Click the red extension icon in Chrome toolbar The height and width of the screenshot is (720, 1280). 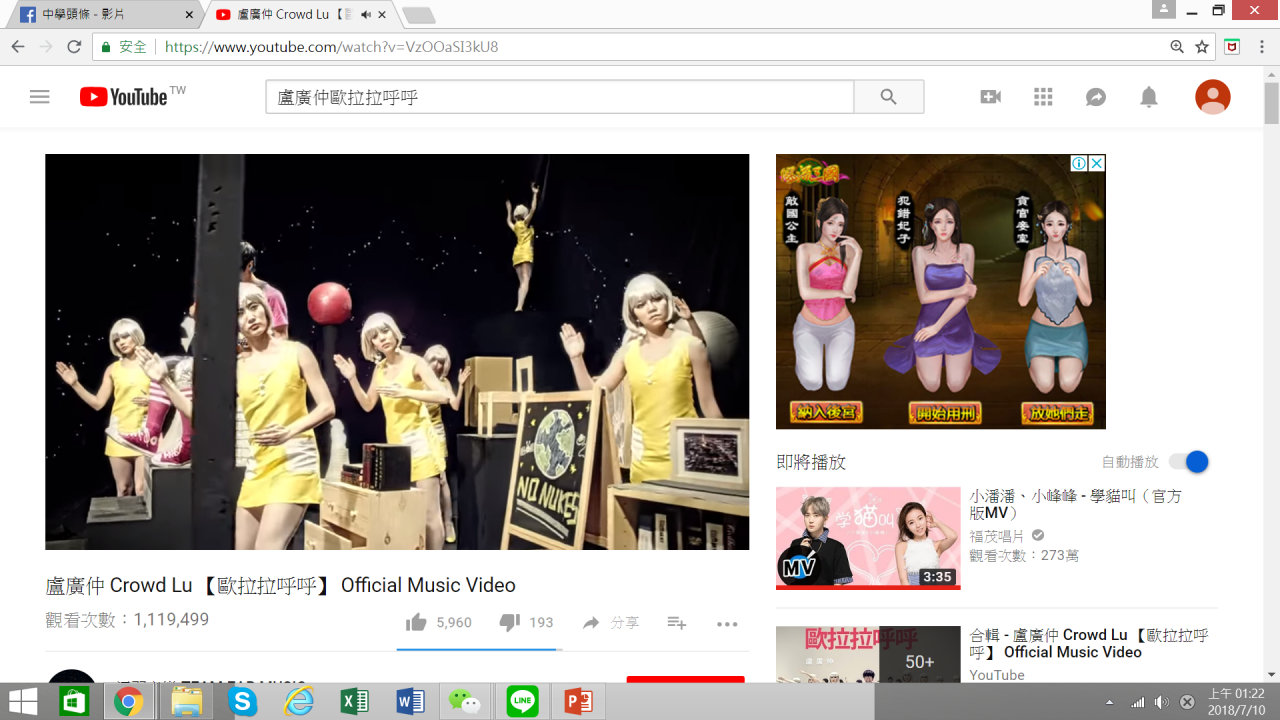[1232, 47]
